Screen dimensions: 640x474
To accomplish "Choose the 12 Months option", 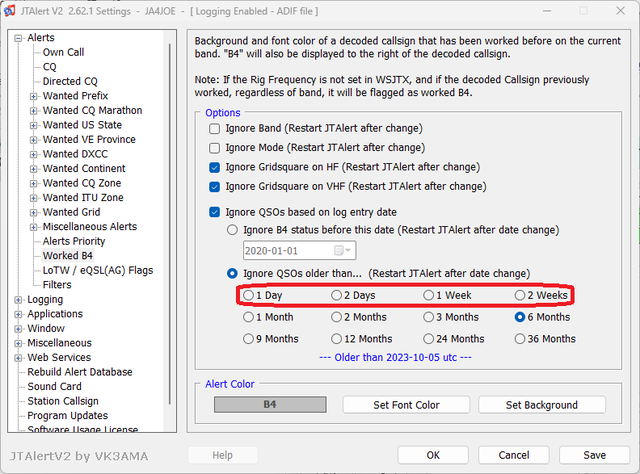I will (336, 338).
